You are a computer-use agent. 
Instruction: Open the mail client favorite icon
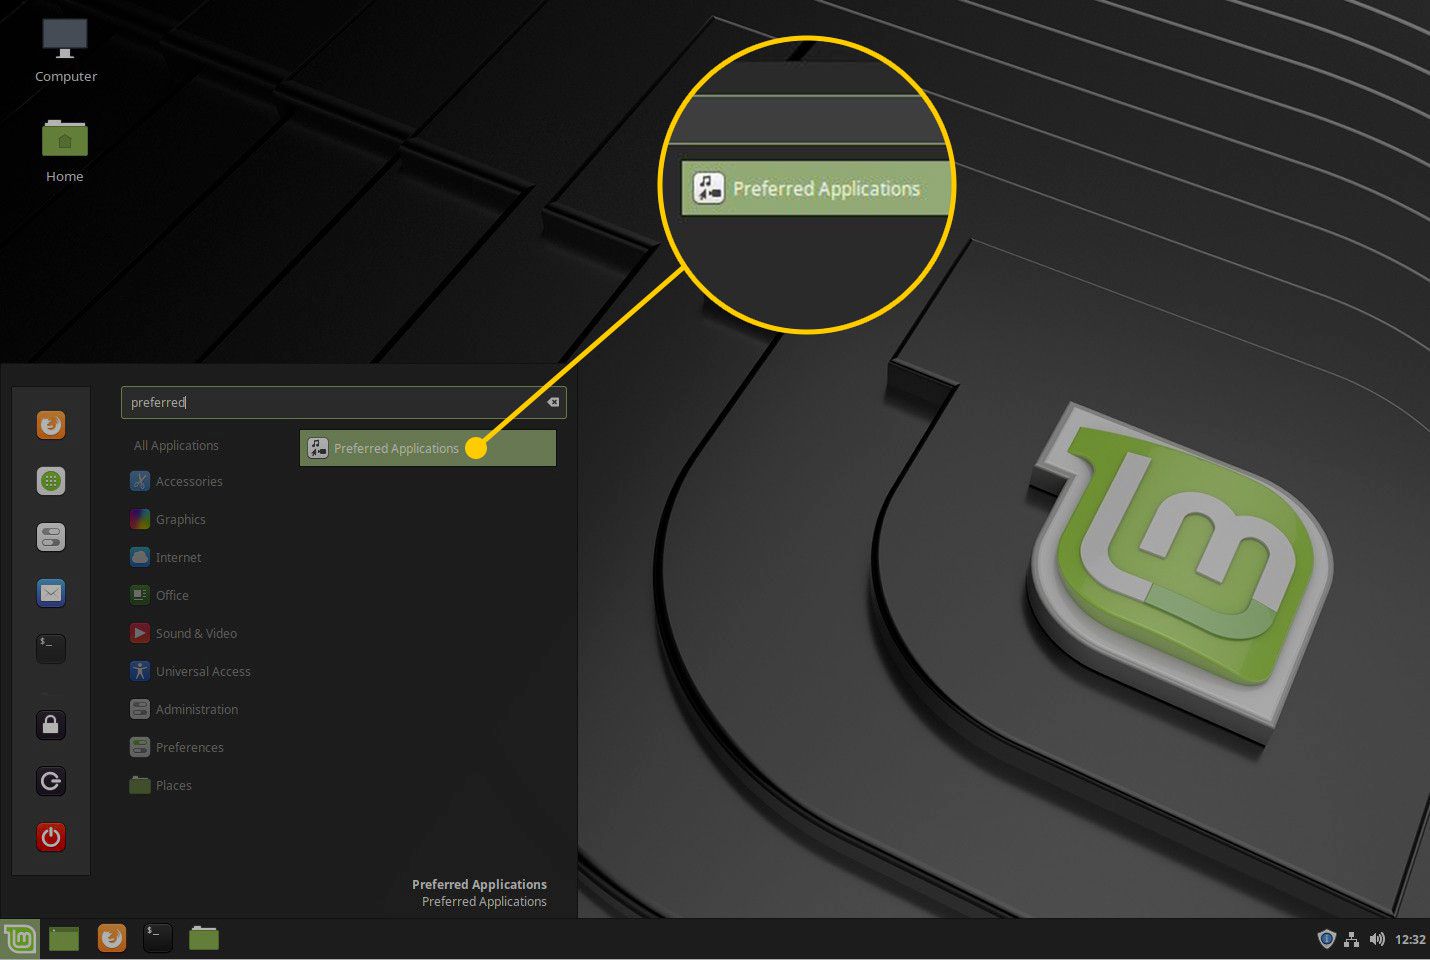(51, 593)
